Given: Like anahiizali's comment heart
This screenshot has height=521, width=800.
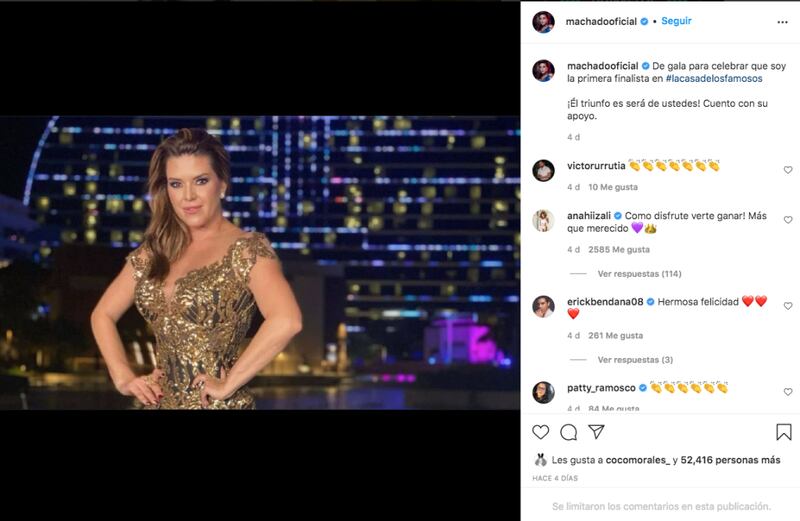Looking at the screenshot, I should 788,220.
